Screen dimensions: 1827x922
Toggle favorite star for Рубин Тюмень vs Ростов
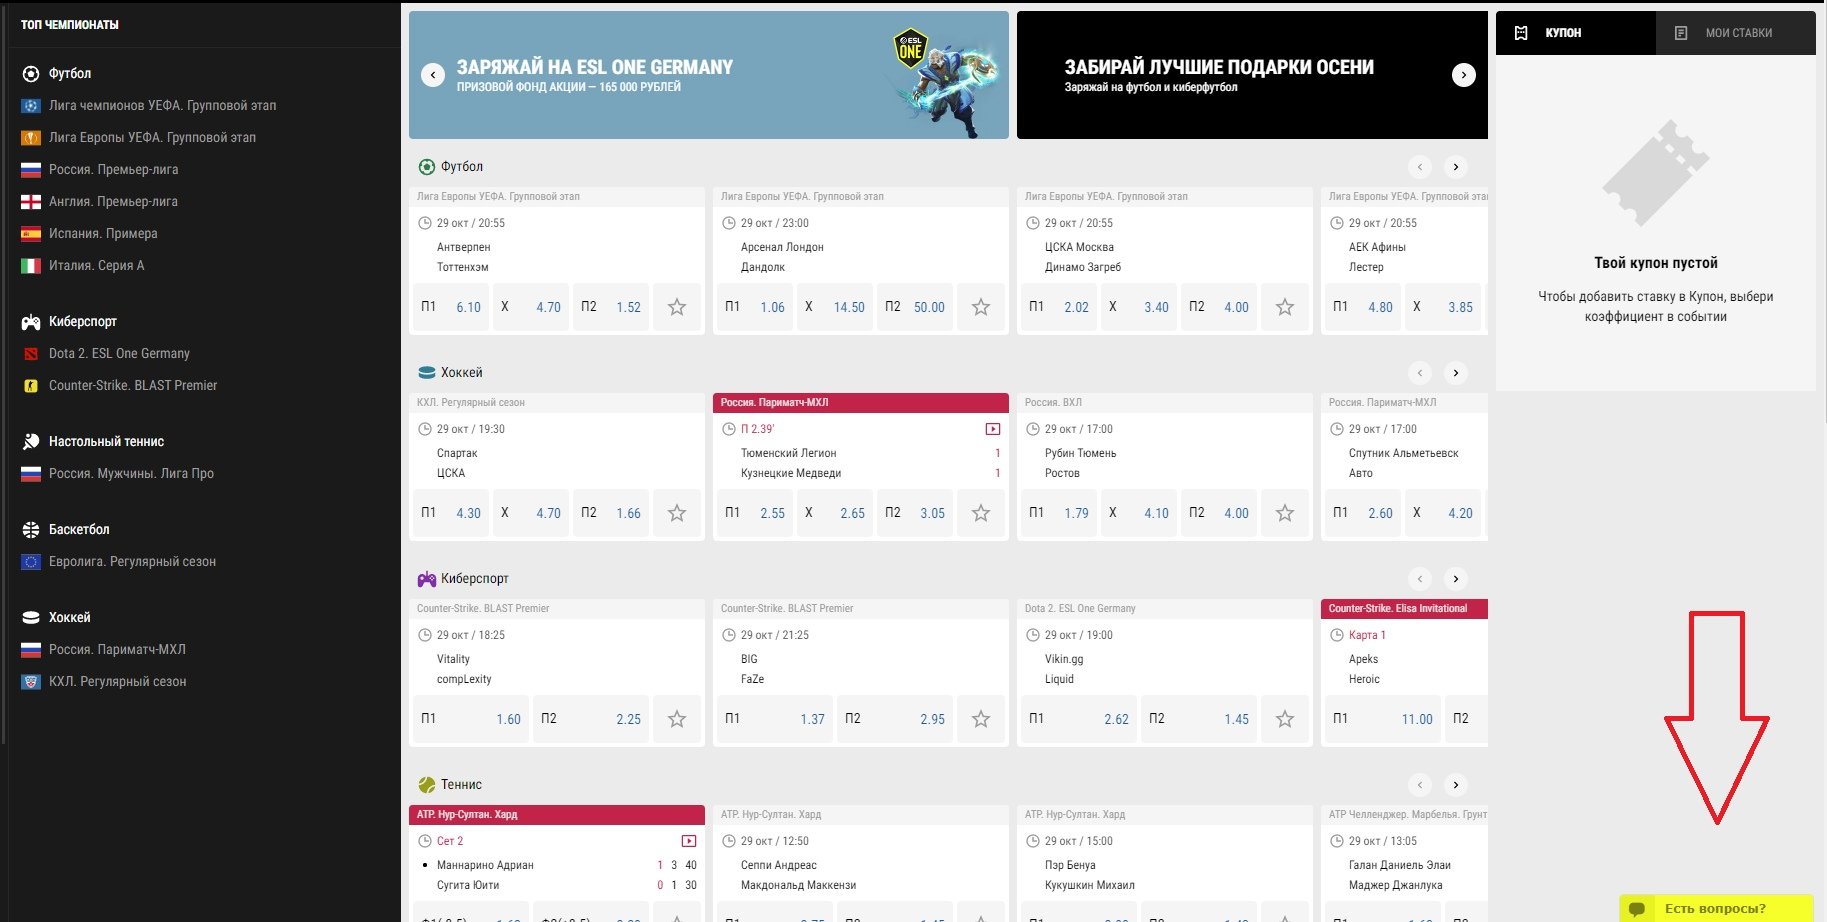coord(1285,513)
